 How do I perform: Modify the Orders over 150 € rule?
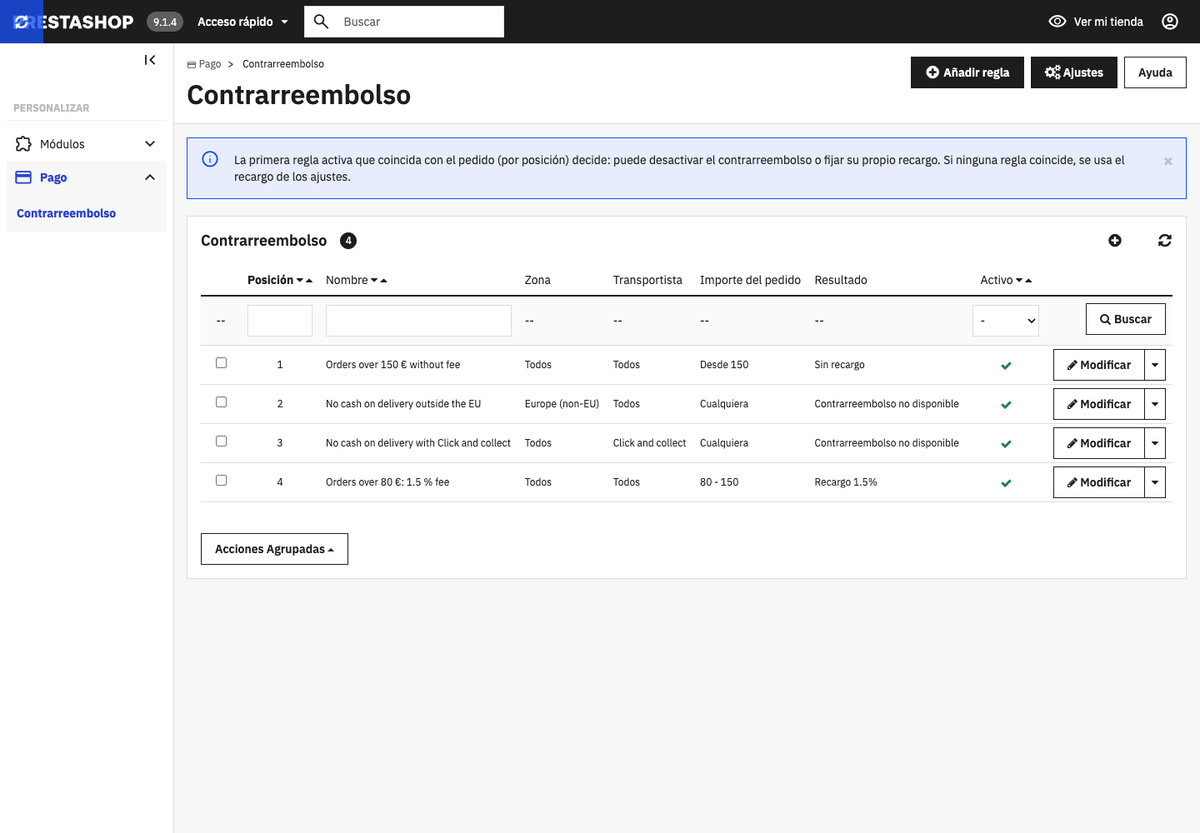tap(1099, 365)
